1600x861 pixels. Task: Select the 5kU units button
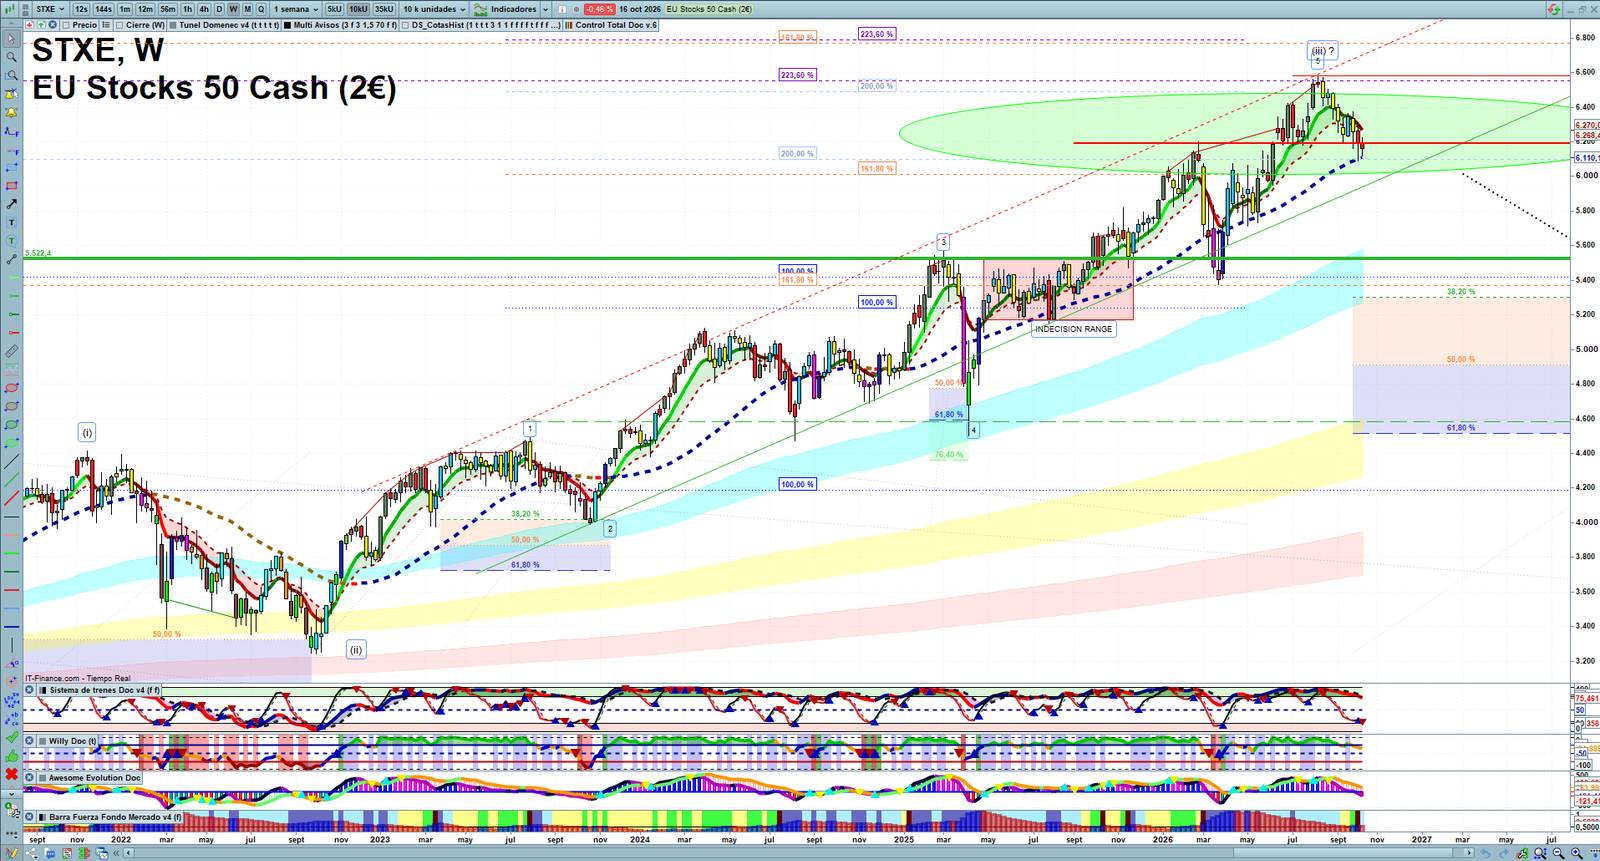(x=334, y=9)
